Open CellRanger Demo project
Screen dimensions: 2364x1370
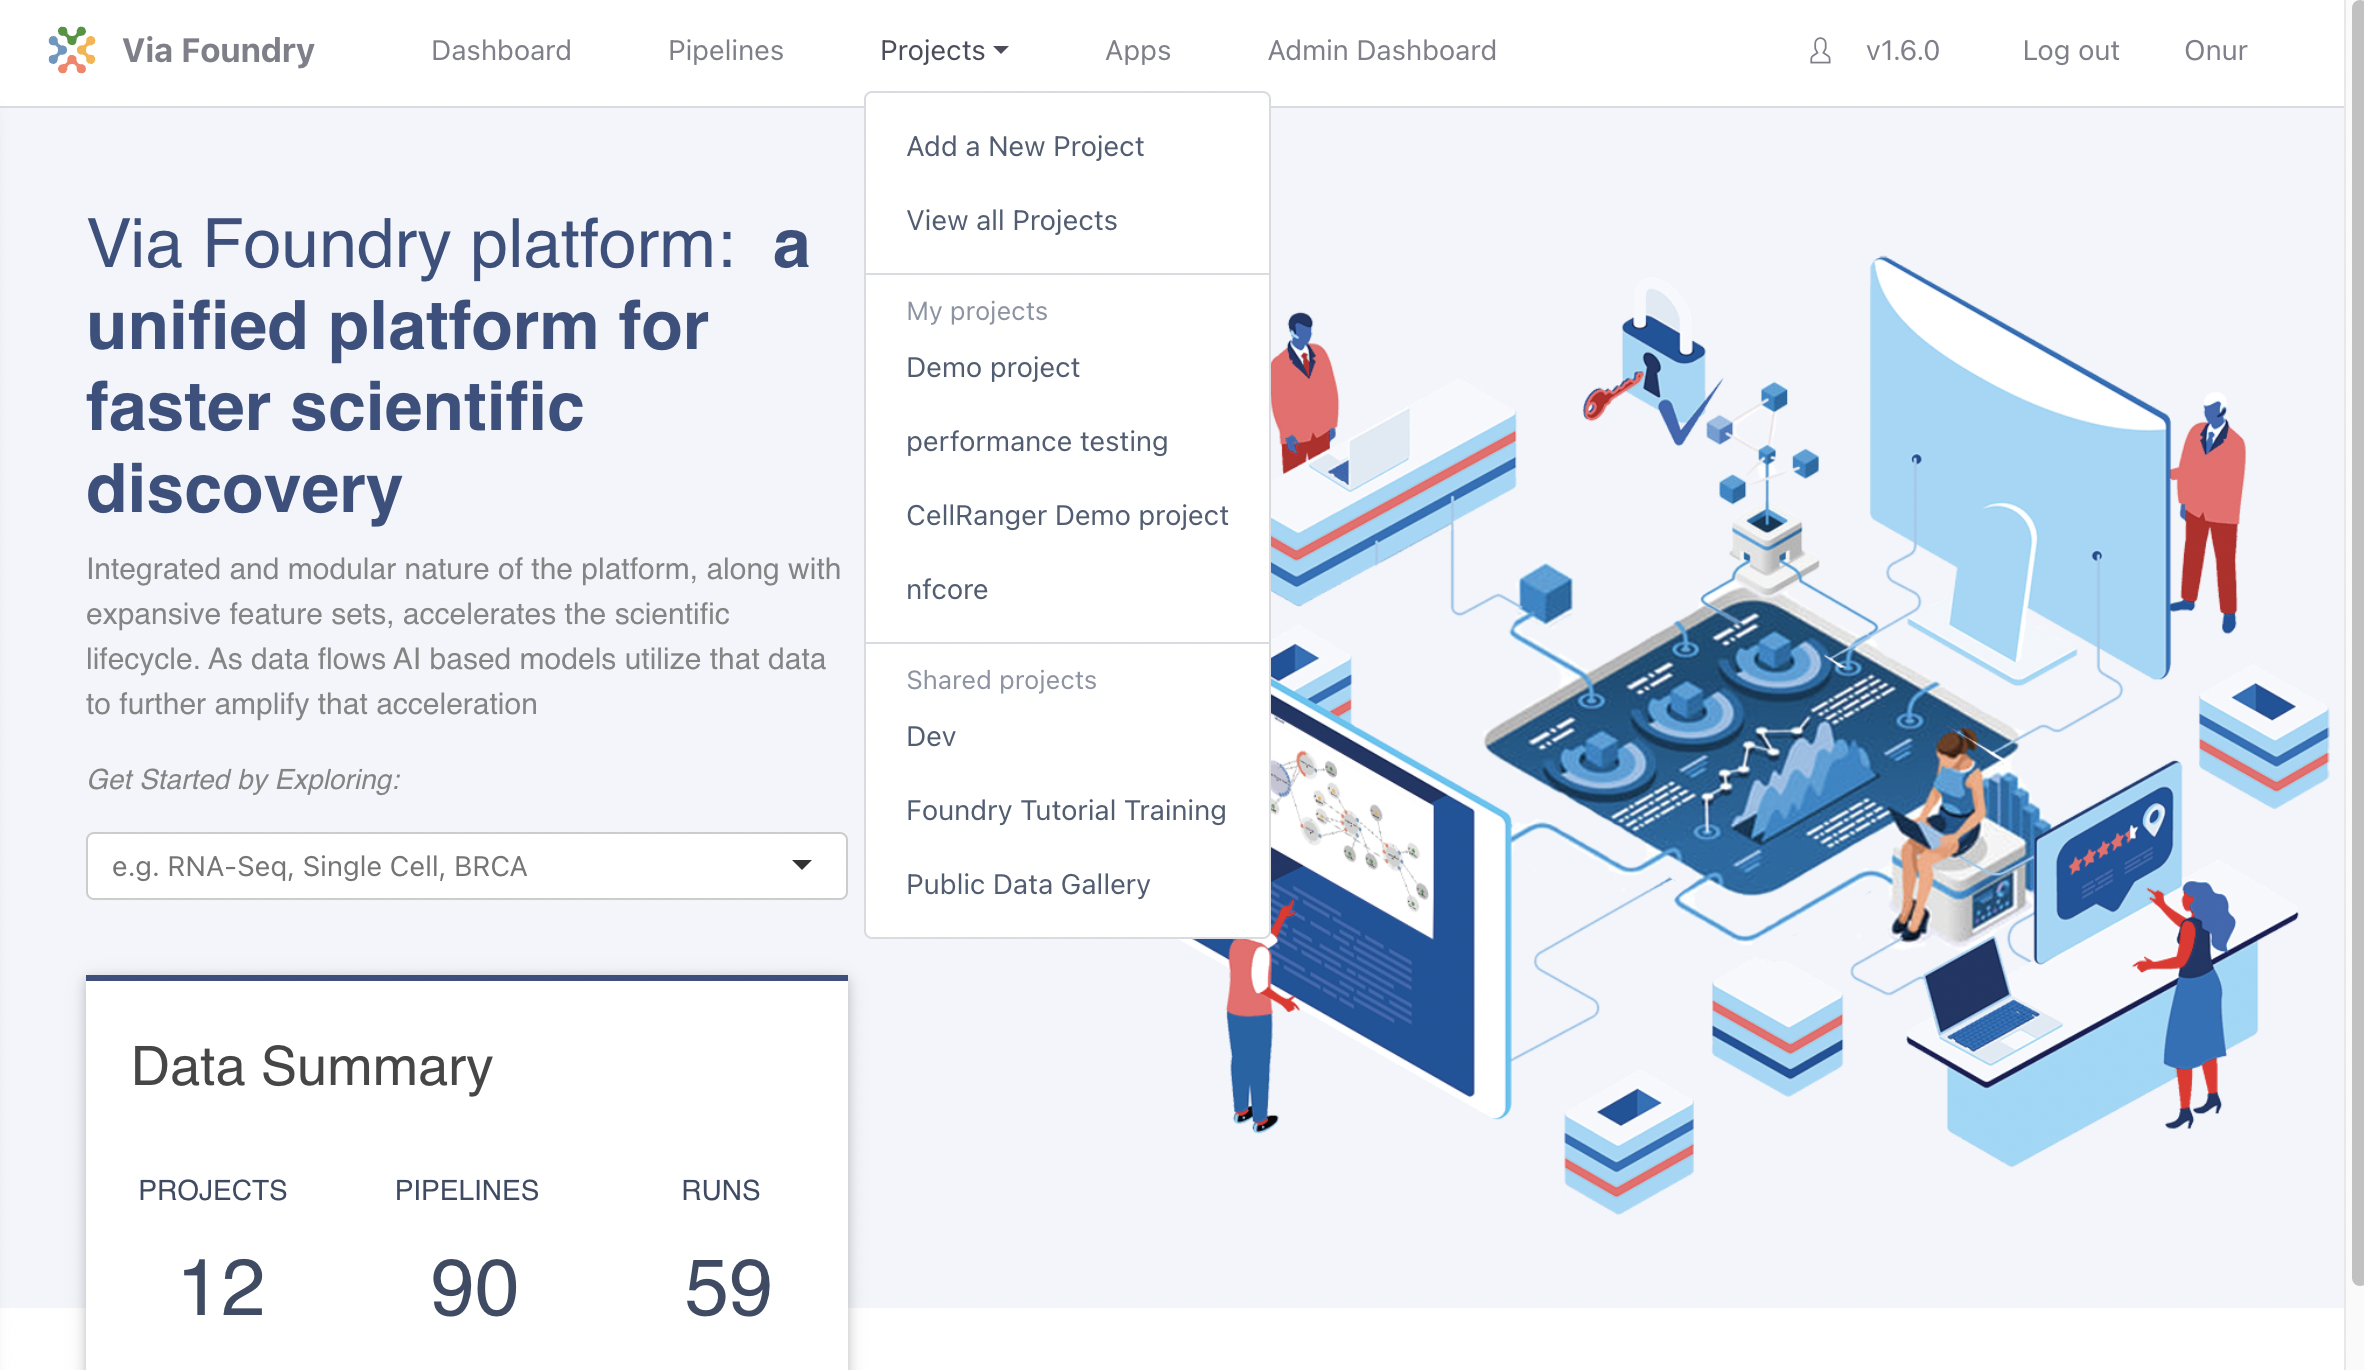1067,516
